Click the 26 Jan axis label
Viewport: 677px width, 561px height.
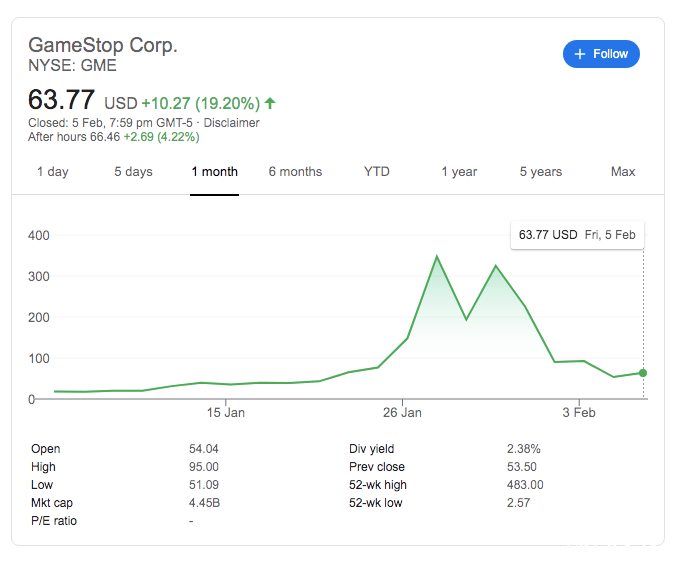(x=402, y=412)
